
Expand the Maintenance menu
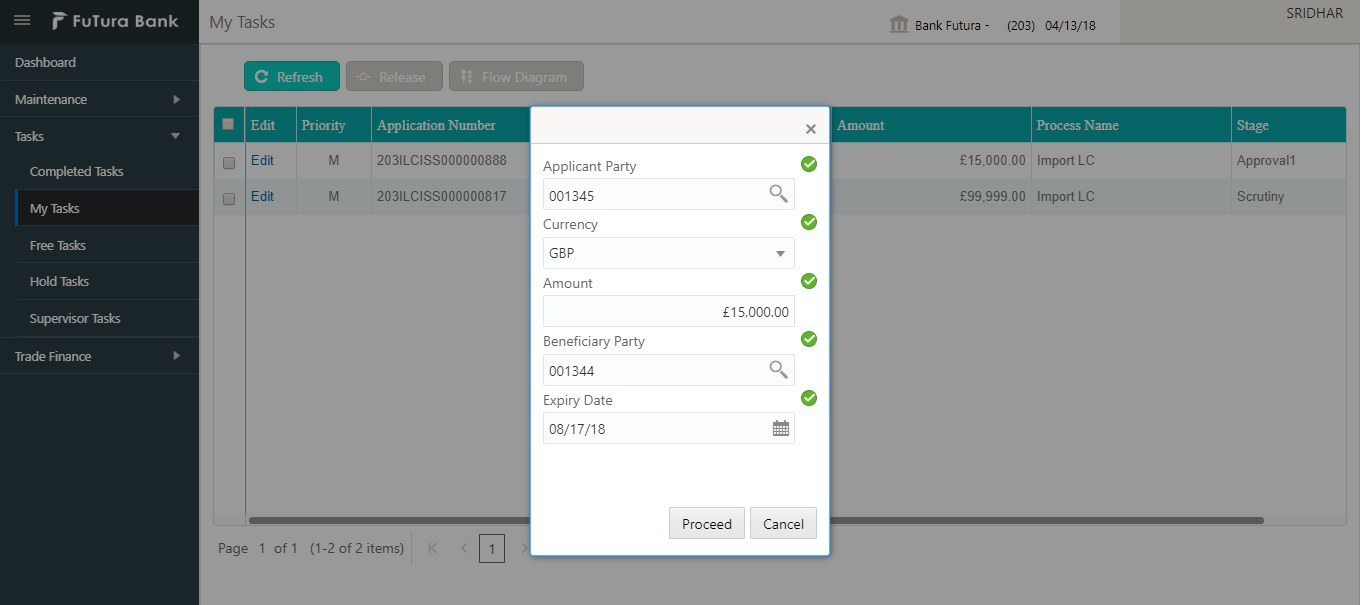pos(99,99)
